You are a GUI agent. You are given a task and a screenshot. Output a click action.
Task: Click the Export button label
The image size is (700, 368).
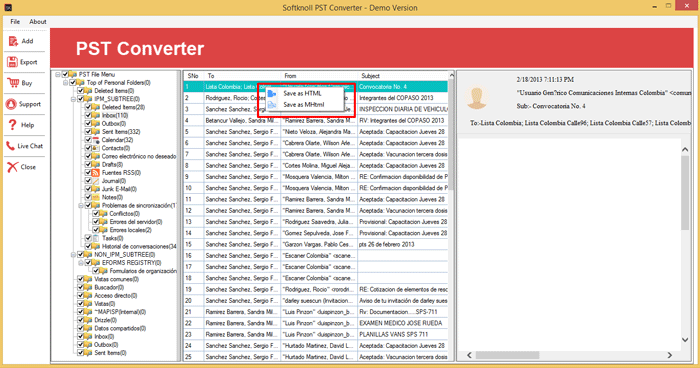[29, 62]
